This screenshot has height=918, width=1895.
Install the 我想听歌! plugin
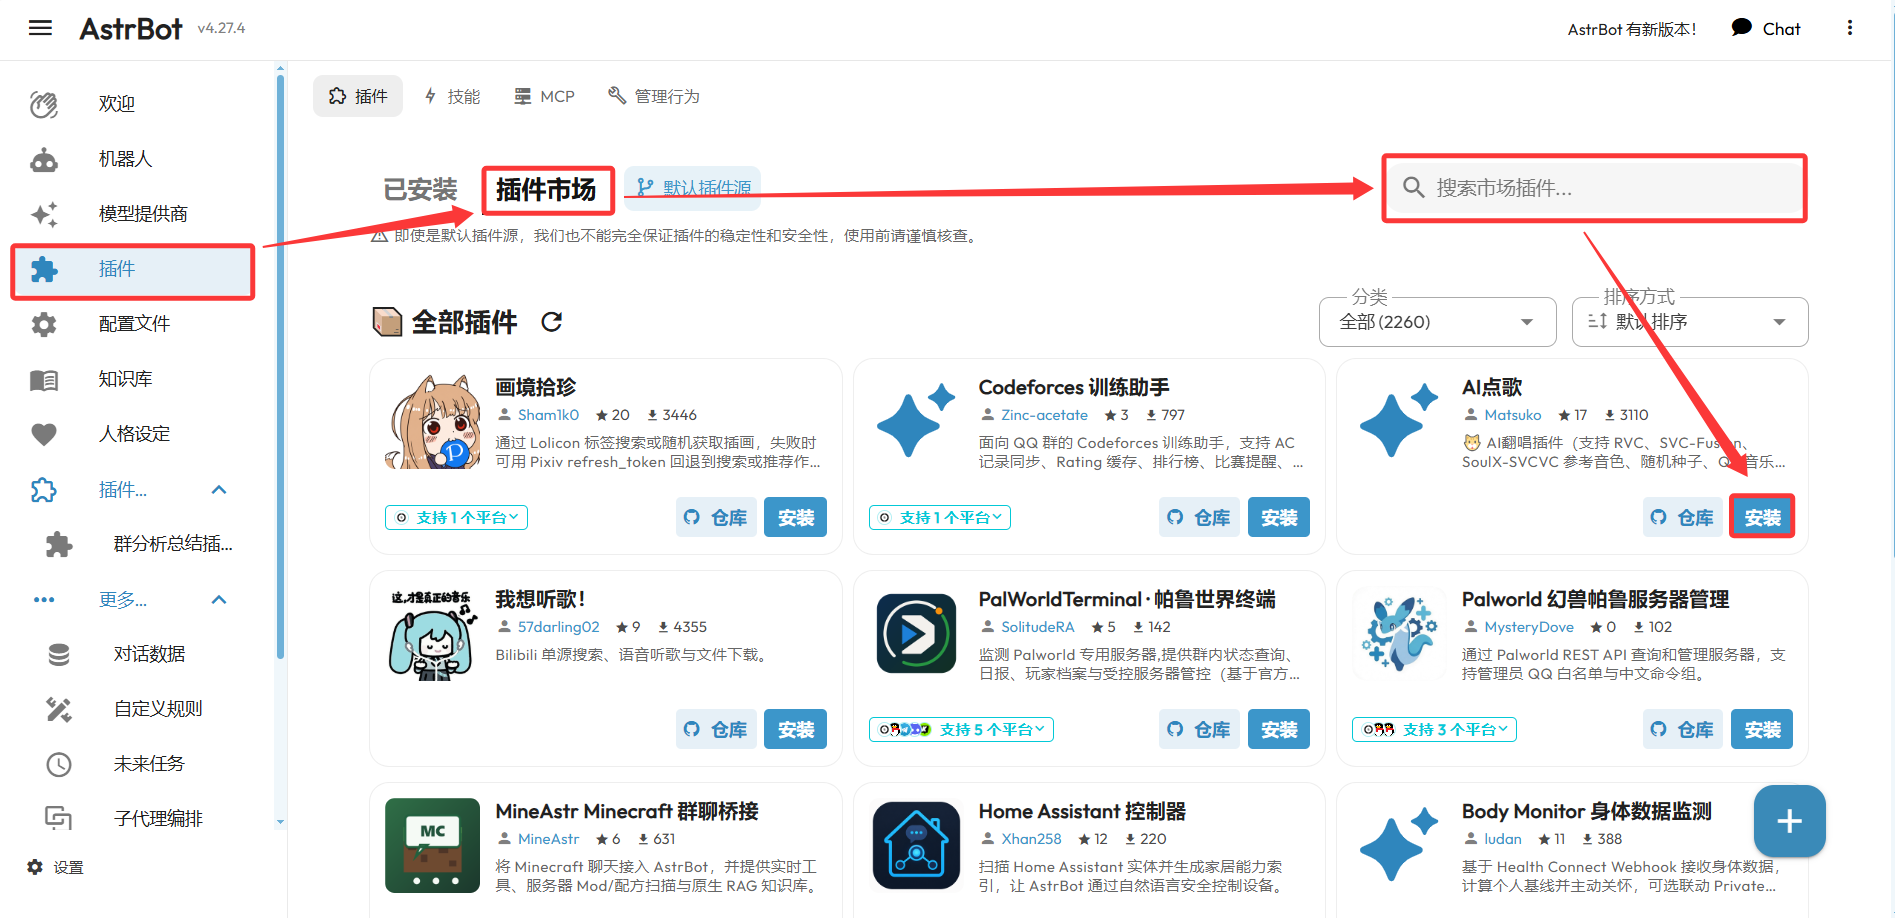[796, 729]
